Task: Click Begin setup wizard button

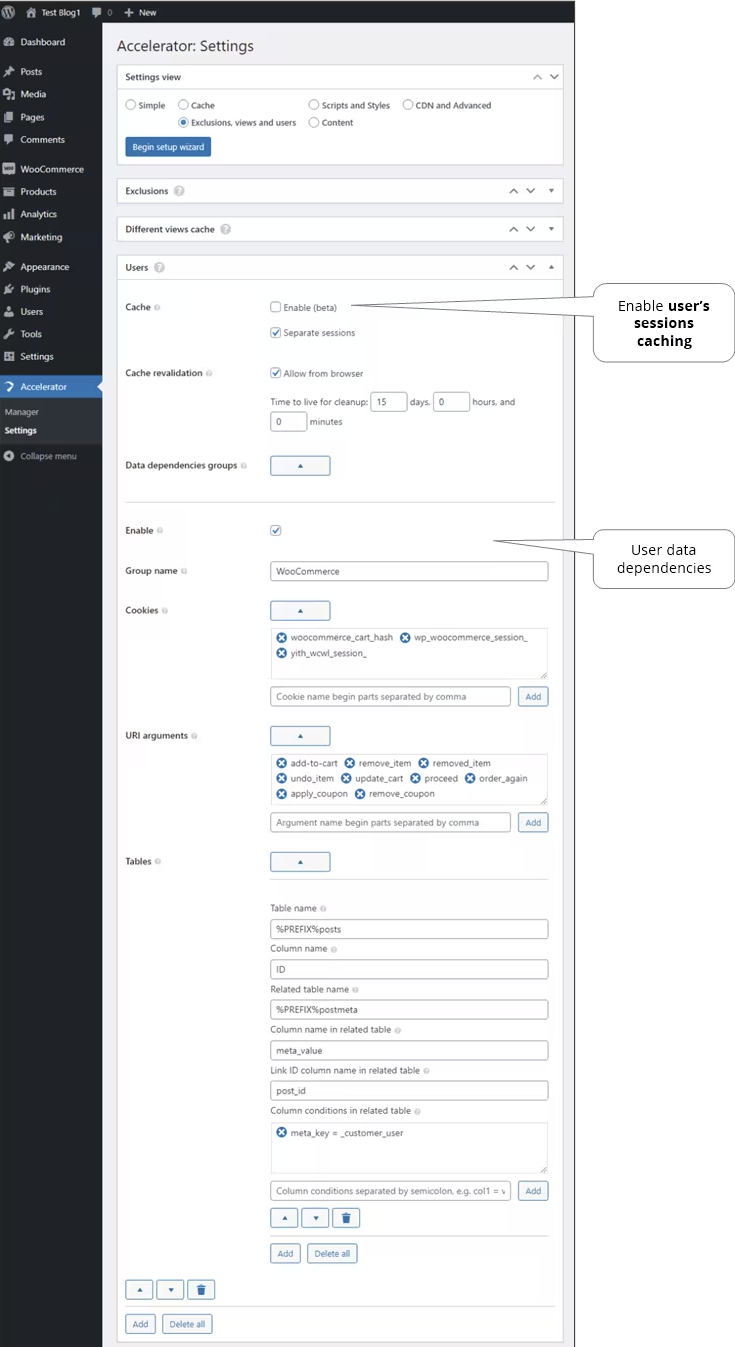Action: (168, 147)
